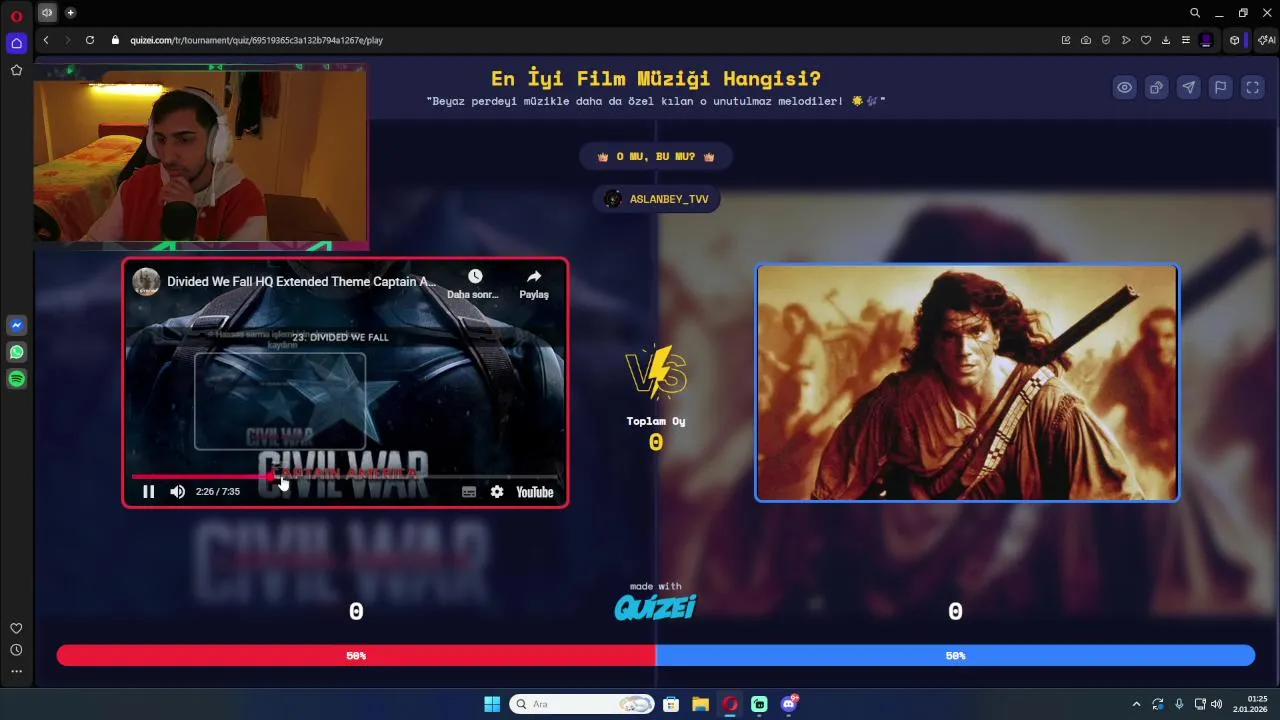Click the 'O MU, BU MU?' badge
The height and width of the screenshot is (720, 1280).
[655, 157]
